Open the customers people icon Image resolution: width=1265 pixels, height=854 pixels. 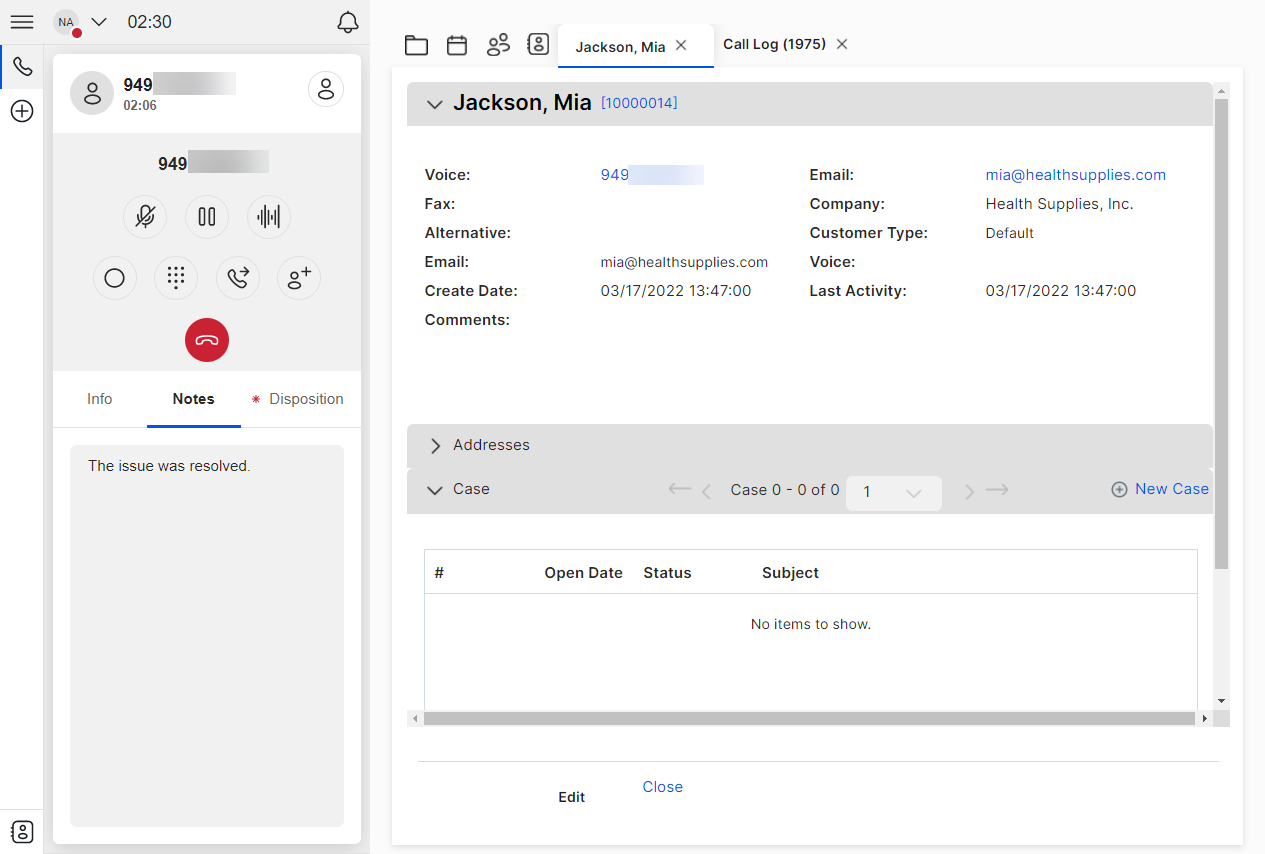click(x=498, y=45)
